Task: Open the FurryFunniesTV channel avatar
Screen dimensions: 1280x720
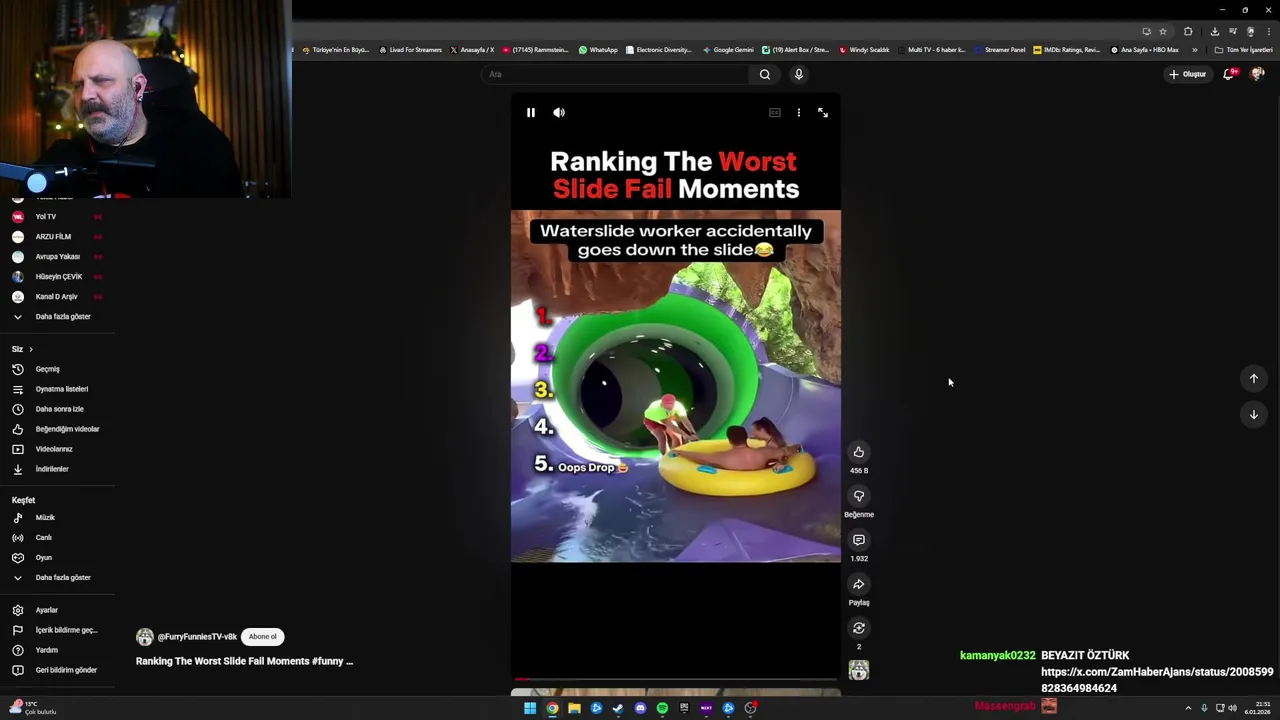Action: tap(145, 637)
